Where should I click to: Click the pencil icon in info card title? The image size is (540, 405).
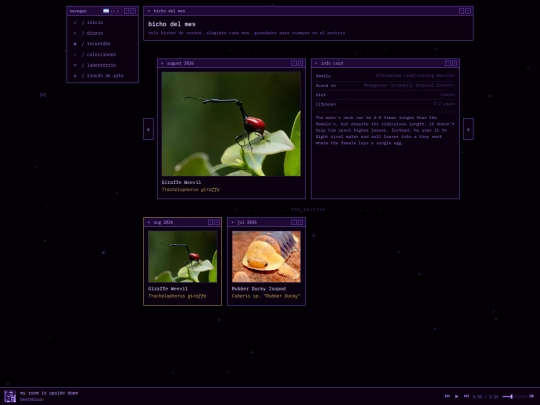click(316, 63)
